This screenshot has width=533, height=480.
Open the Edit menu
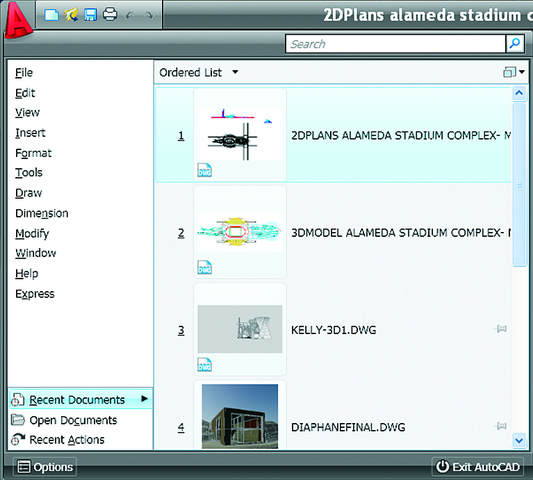coord(25,93)
